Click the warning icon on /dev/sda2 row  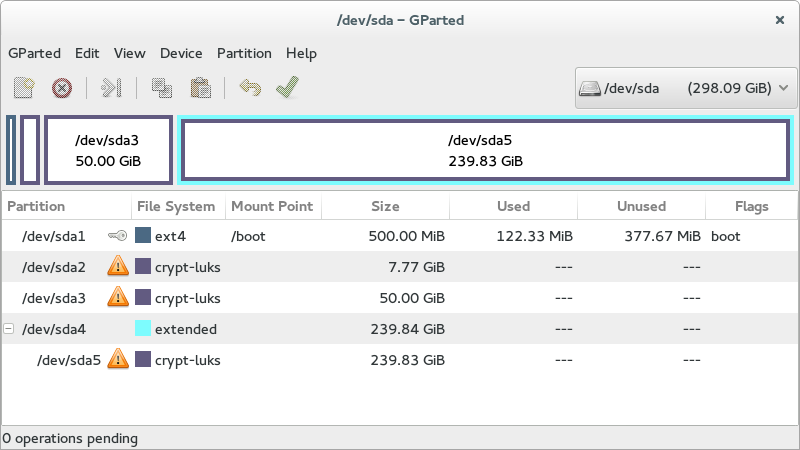(x=118, y=266)
